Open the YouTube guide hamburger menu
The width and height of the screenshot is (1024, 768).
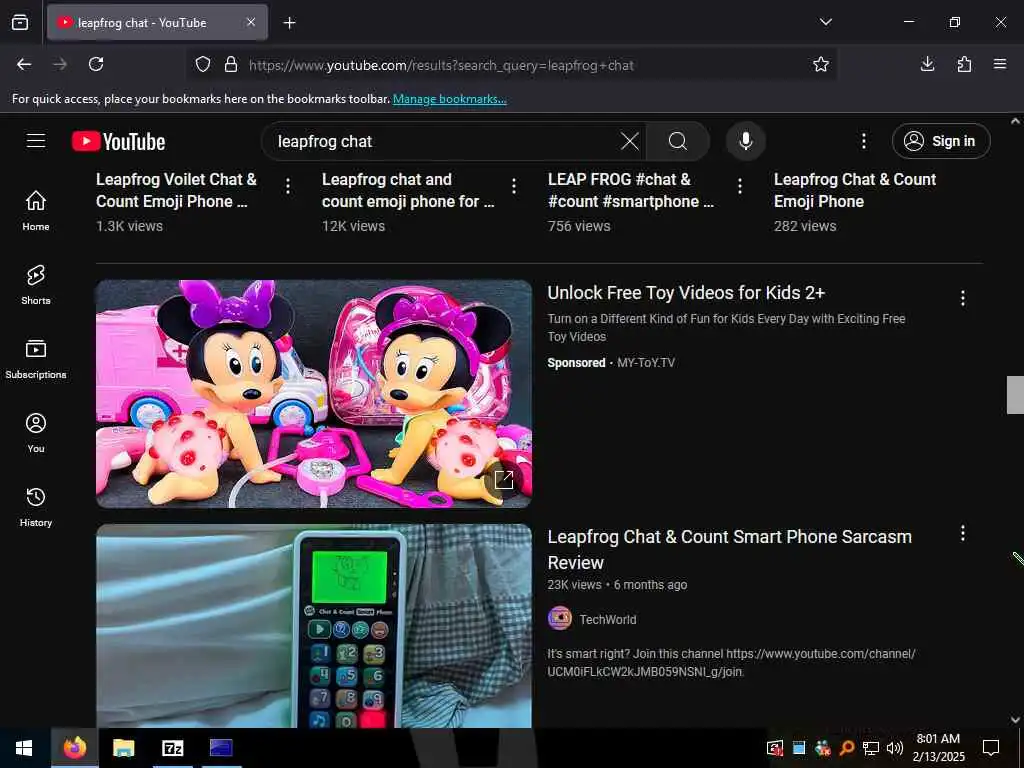[36, 140]
